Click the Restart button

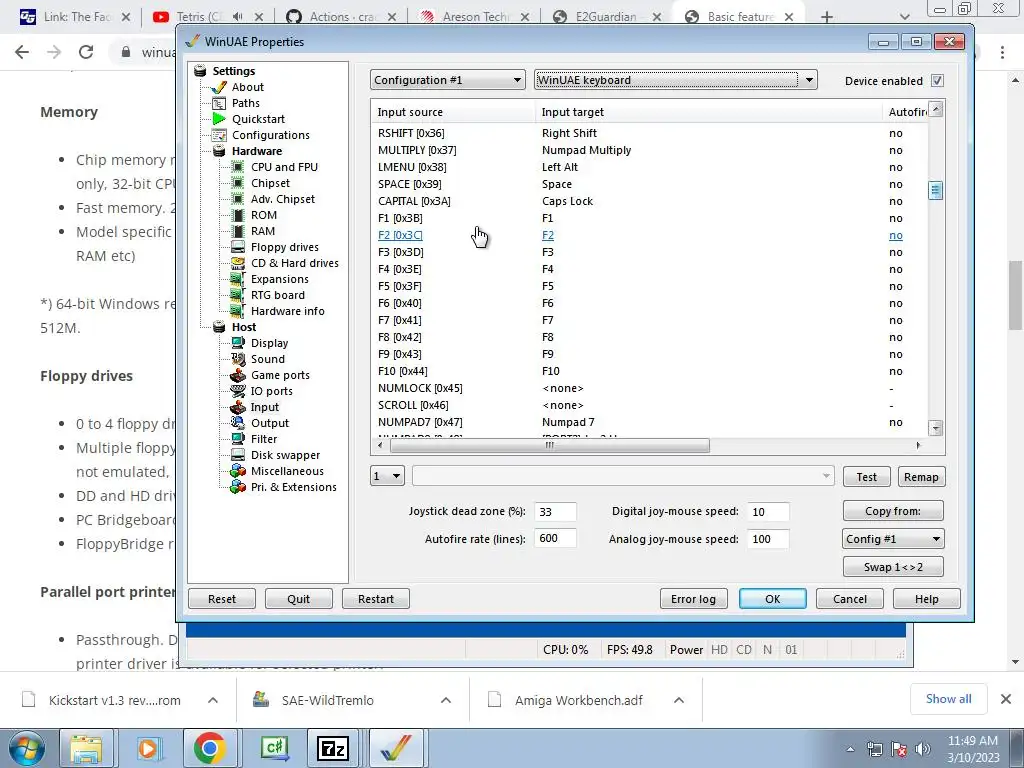pyautogui.click(x=376, y=599)
